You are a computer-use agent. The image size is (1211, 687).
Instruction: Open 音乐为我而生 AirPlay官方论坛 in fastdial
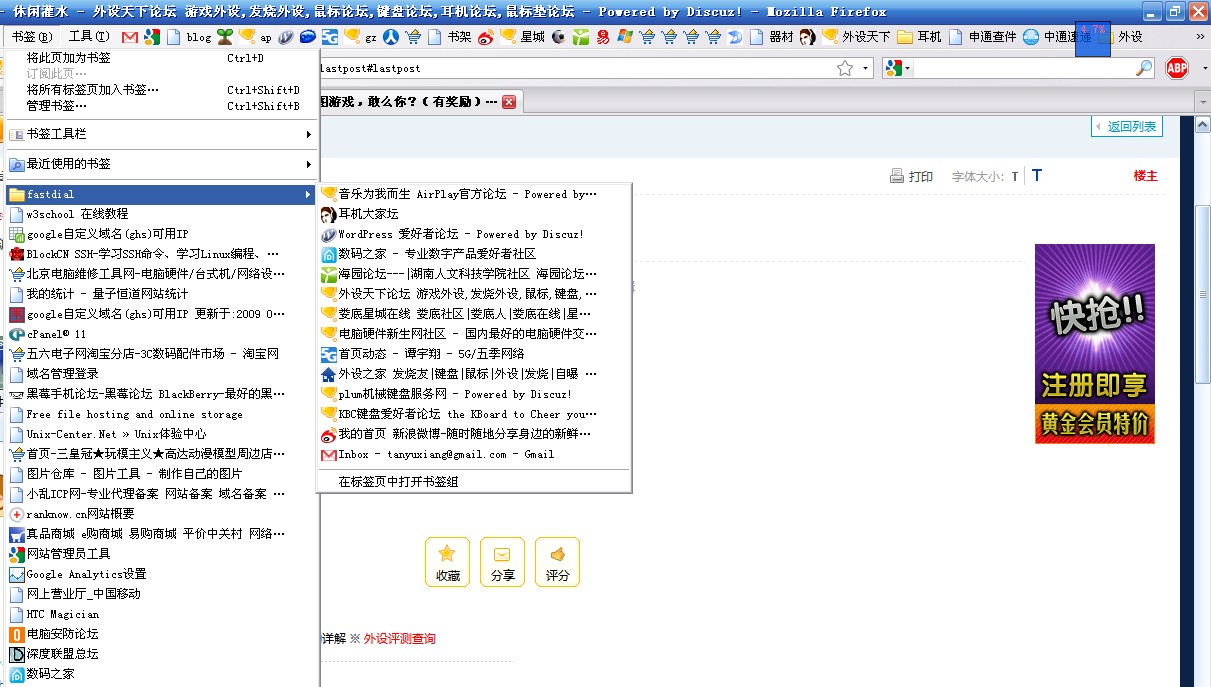click(x=475, y=194)
